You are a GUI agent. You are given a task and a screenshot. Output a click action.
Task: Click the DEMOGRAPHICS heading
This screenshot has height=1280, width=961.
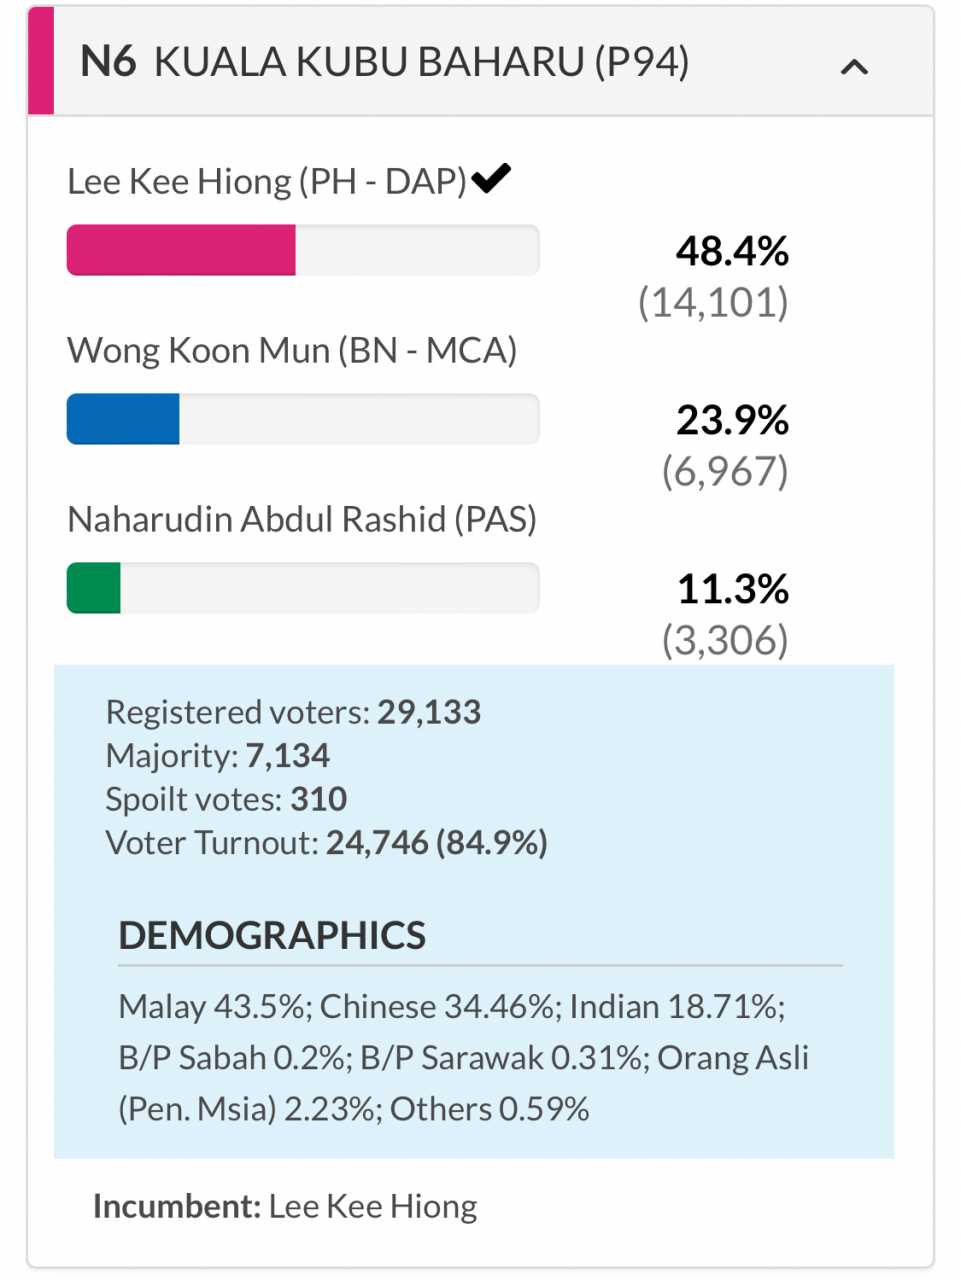(272, 936)
